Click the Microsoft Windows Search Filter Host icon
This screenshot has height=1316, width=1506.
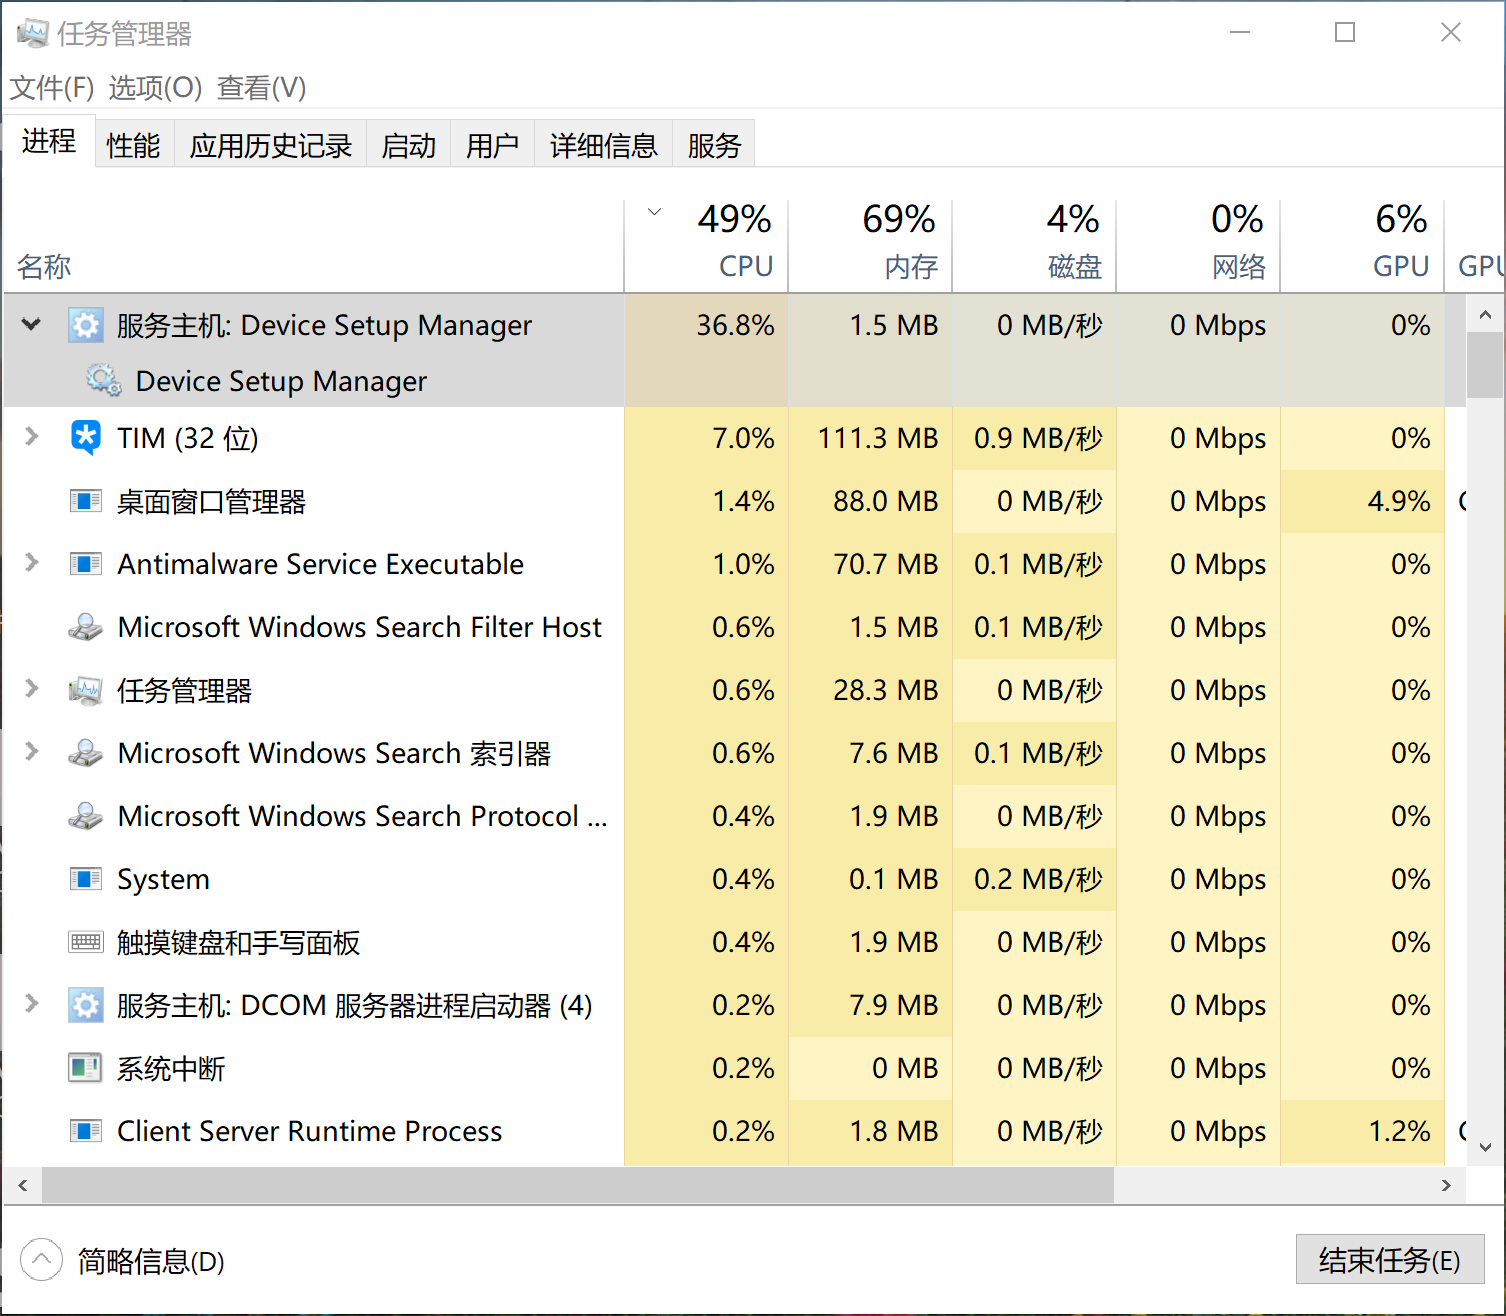coord(86,627)
